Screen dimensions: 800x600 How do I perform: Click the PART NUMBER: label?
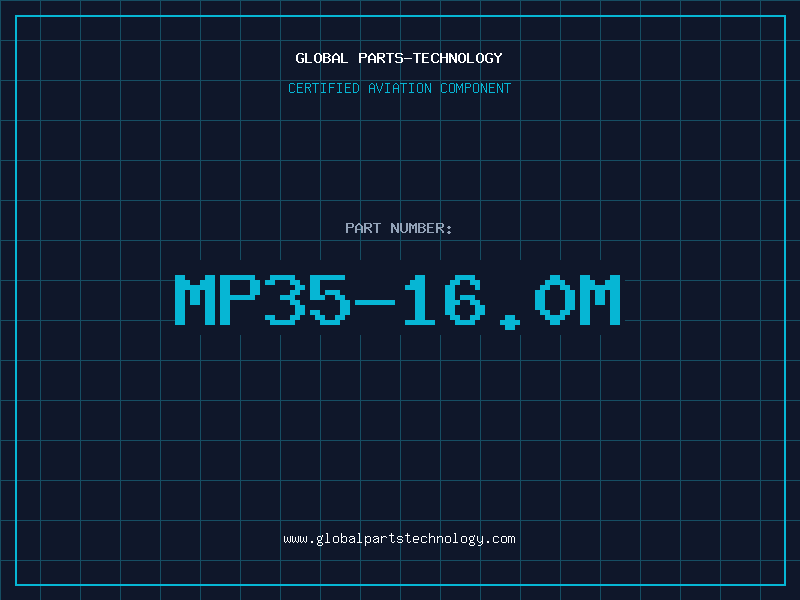pyautogui.click(x=399, y=228)
